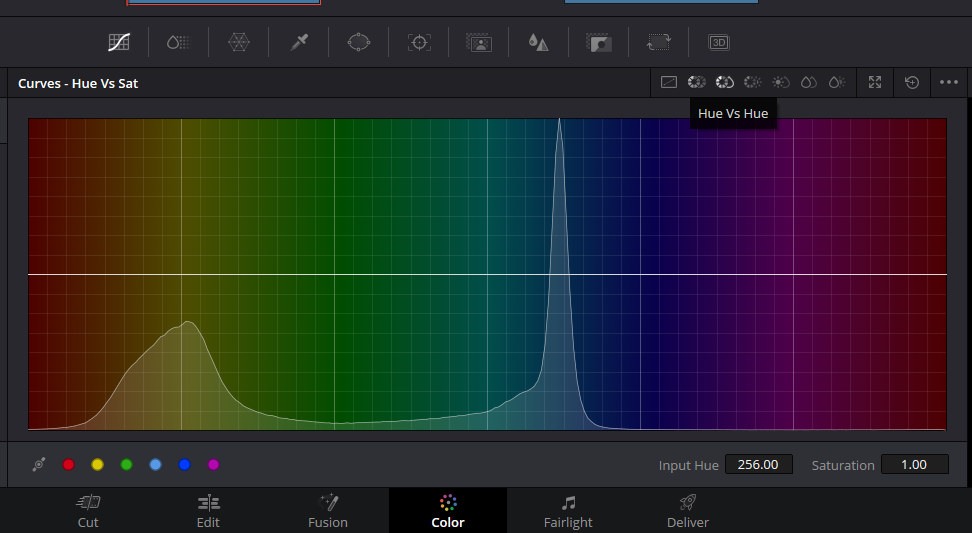Open the 3D stereoscopic palette

click(719, 42)
